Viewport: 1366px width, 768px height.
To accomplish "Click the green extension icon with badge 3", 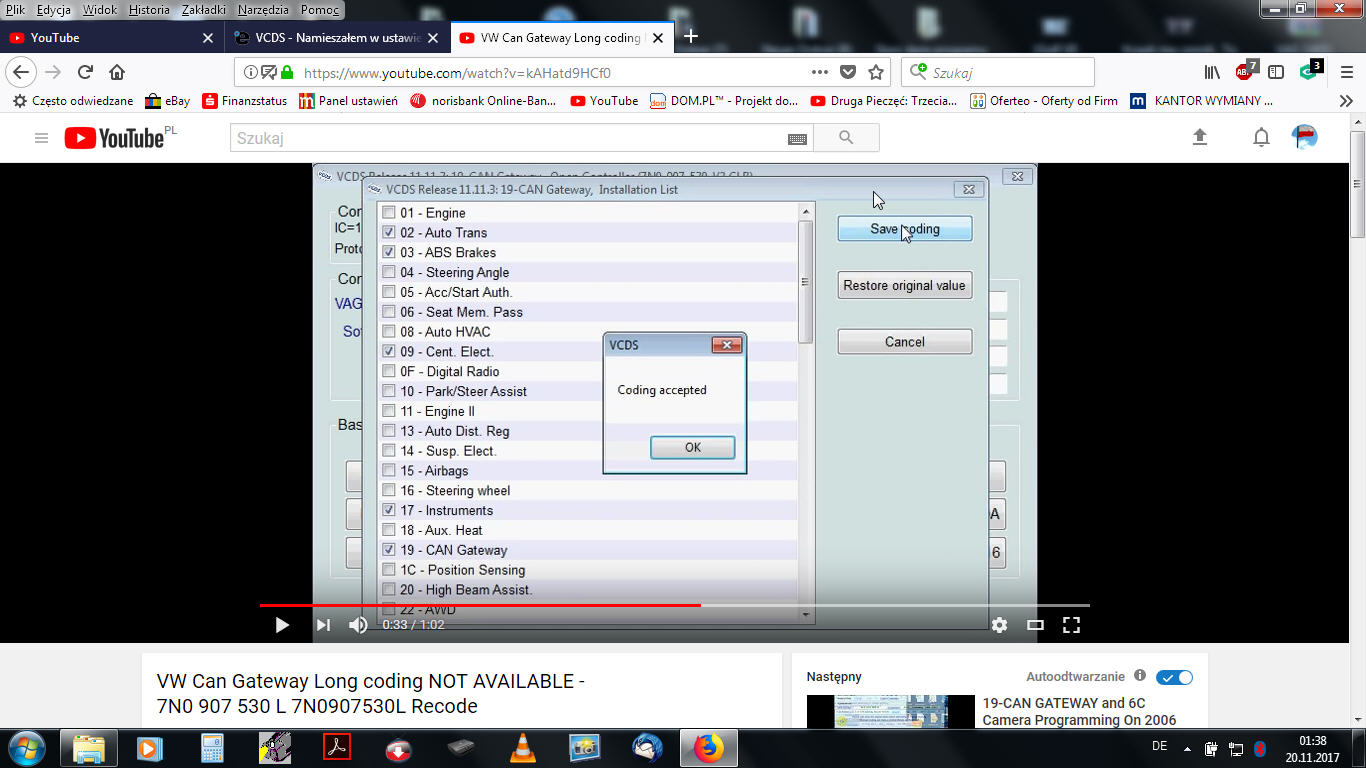I will point(1310,71).
